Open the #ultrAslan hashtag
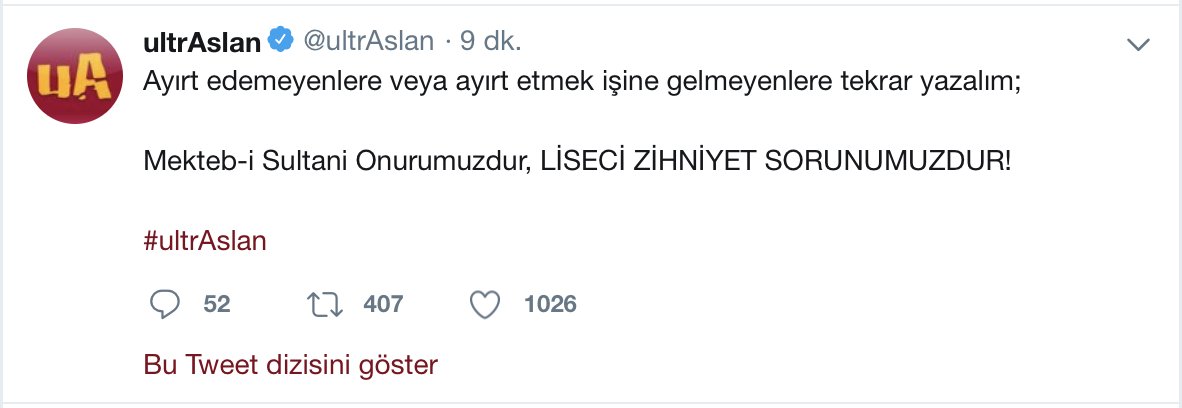Image resolution: width=1182 pixels, height=408 pixels. click(x=205, y=241)
